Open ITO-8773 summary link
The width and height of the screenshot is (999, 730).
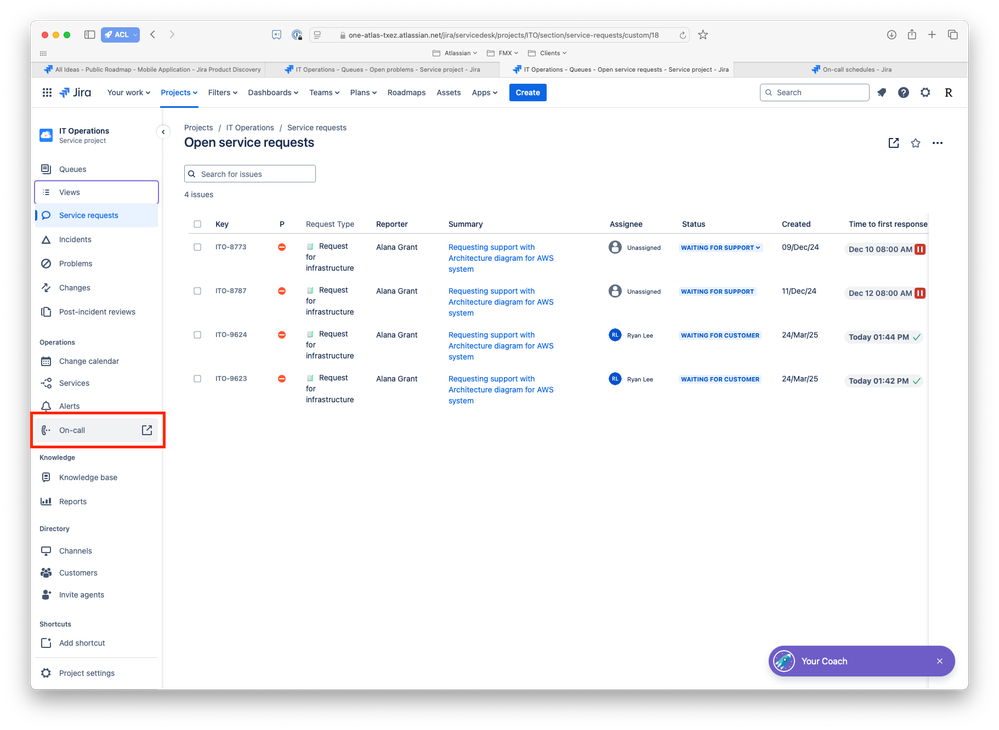501,258
